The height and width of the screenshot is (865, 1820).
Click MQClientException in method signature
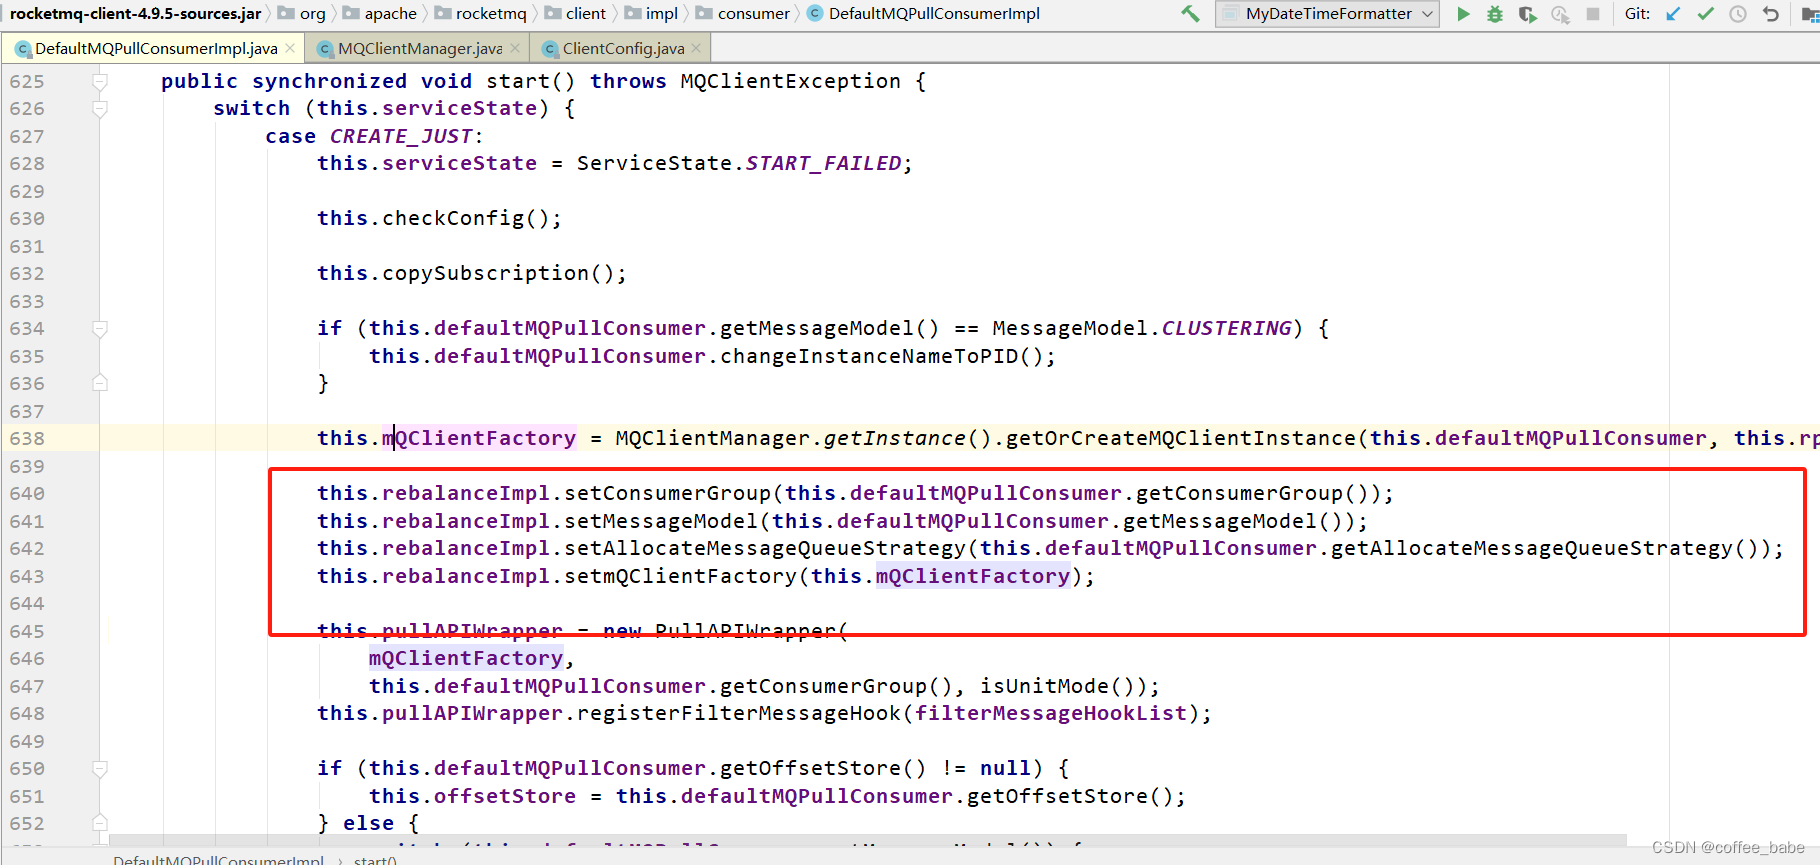pyautogui.click(x=790, y=81)
